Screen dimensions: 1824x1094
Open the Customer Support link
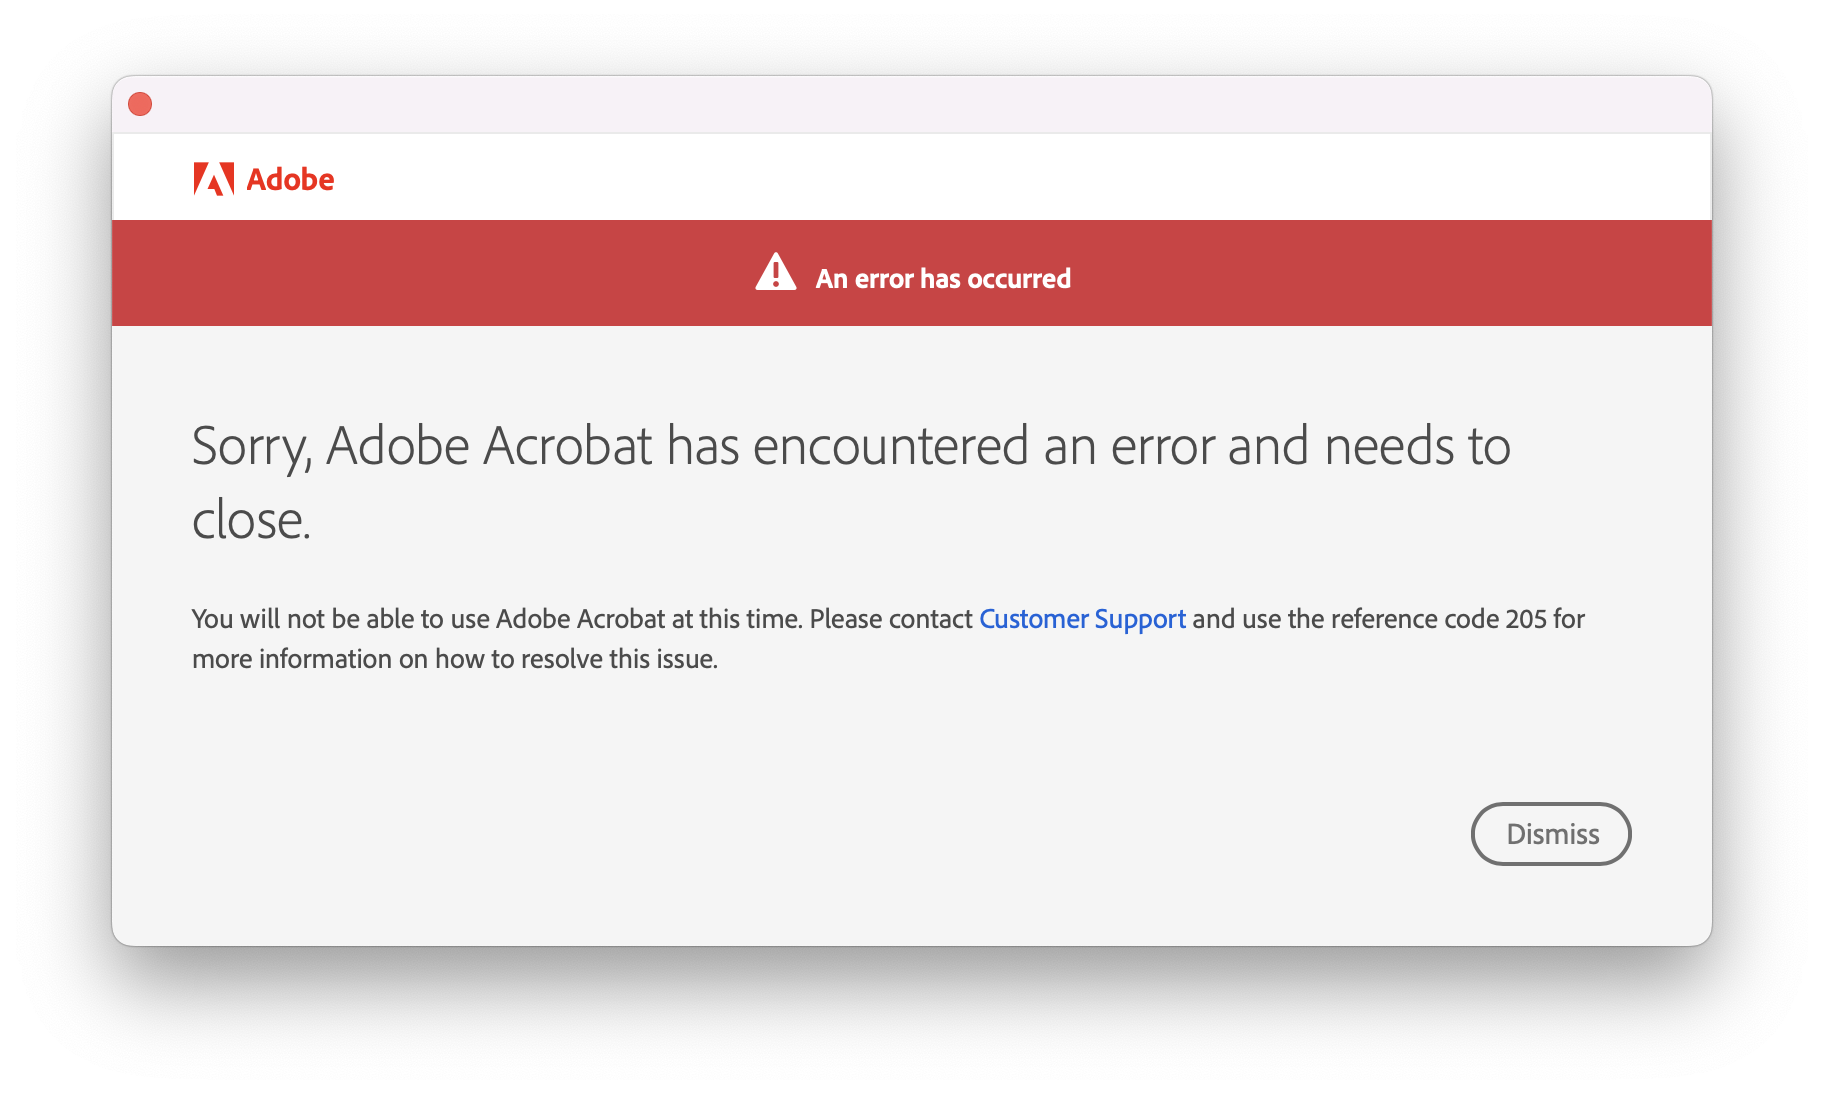[x=1082, y=619]
